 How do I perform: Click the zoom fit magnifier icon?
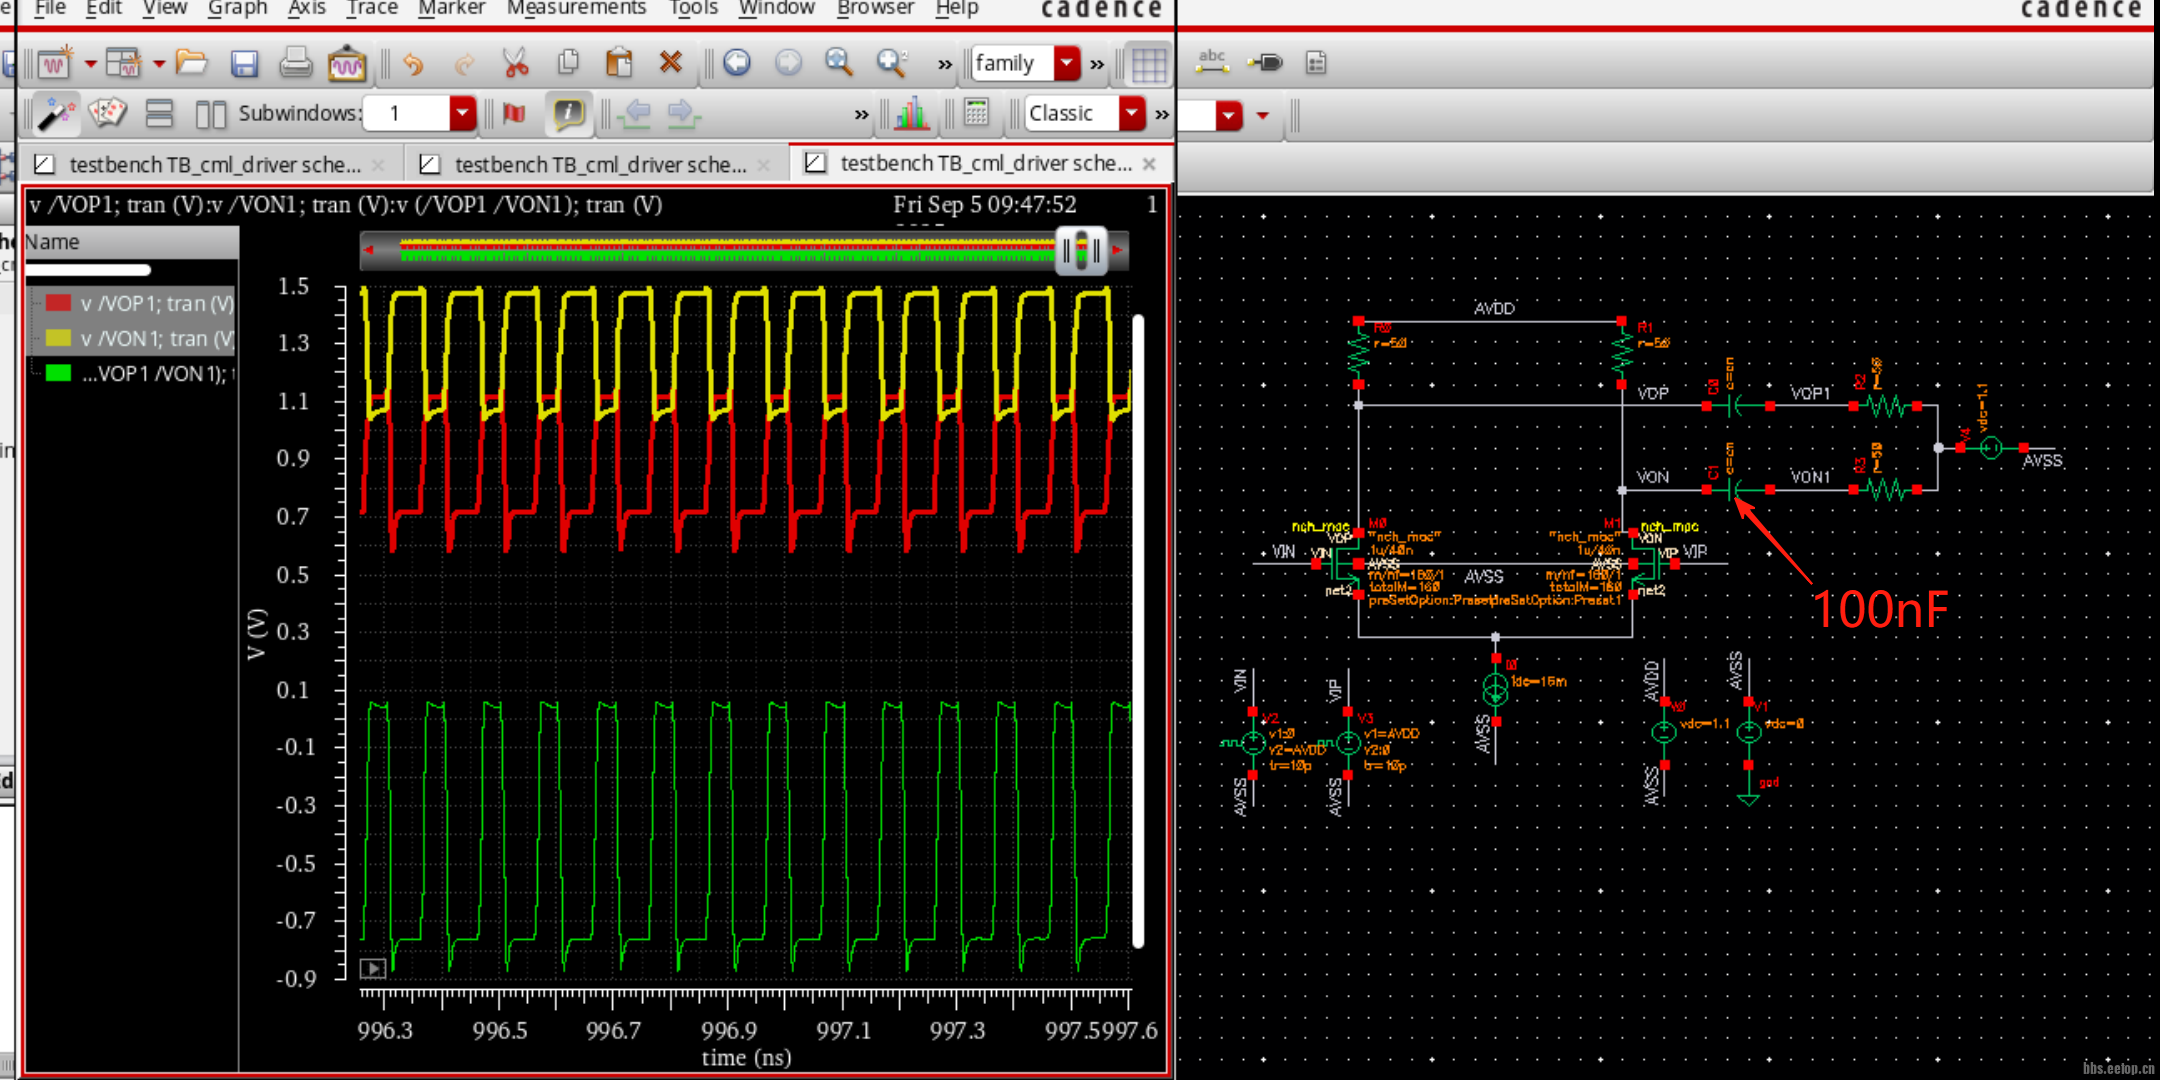[x=839, y=63]
